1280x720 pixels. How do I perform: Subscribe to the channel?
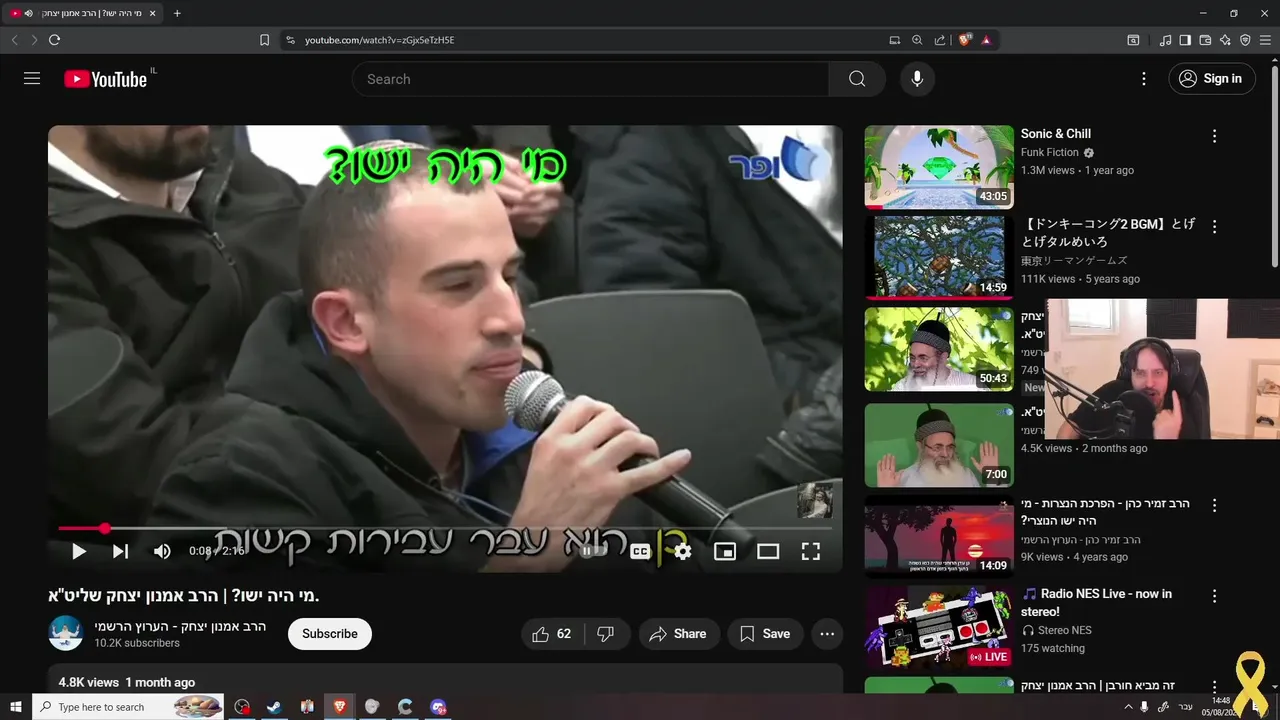point(330,634)
